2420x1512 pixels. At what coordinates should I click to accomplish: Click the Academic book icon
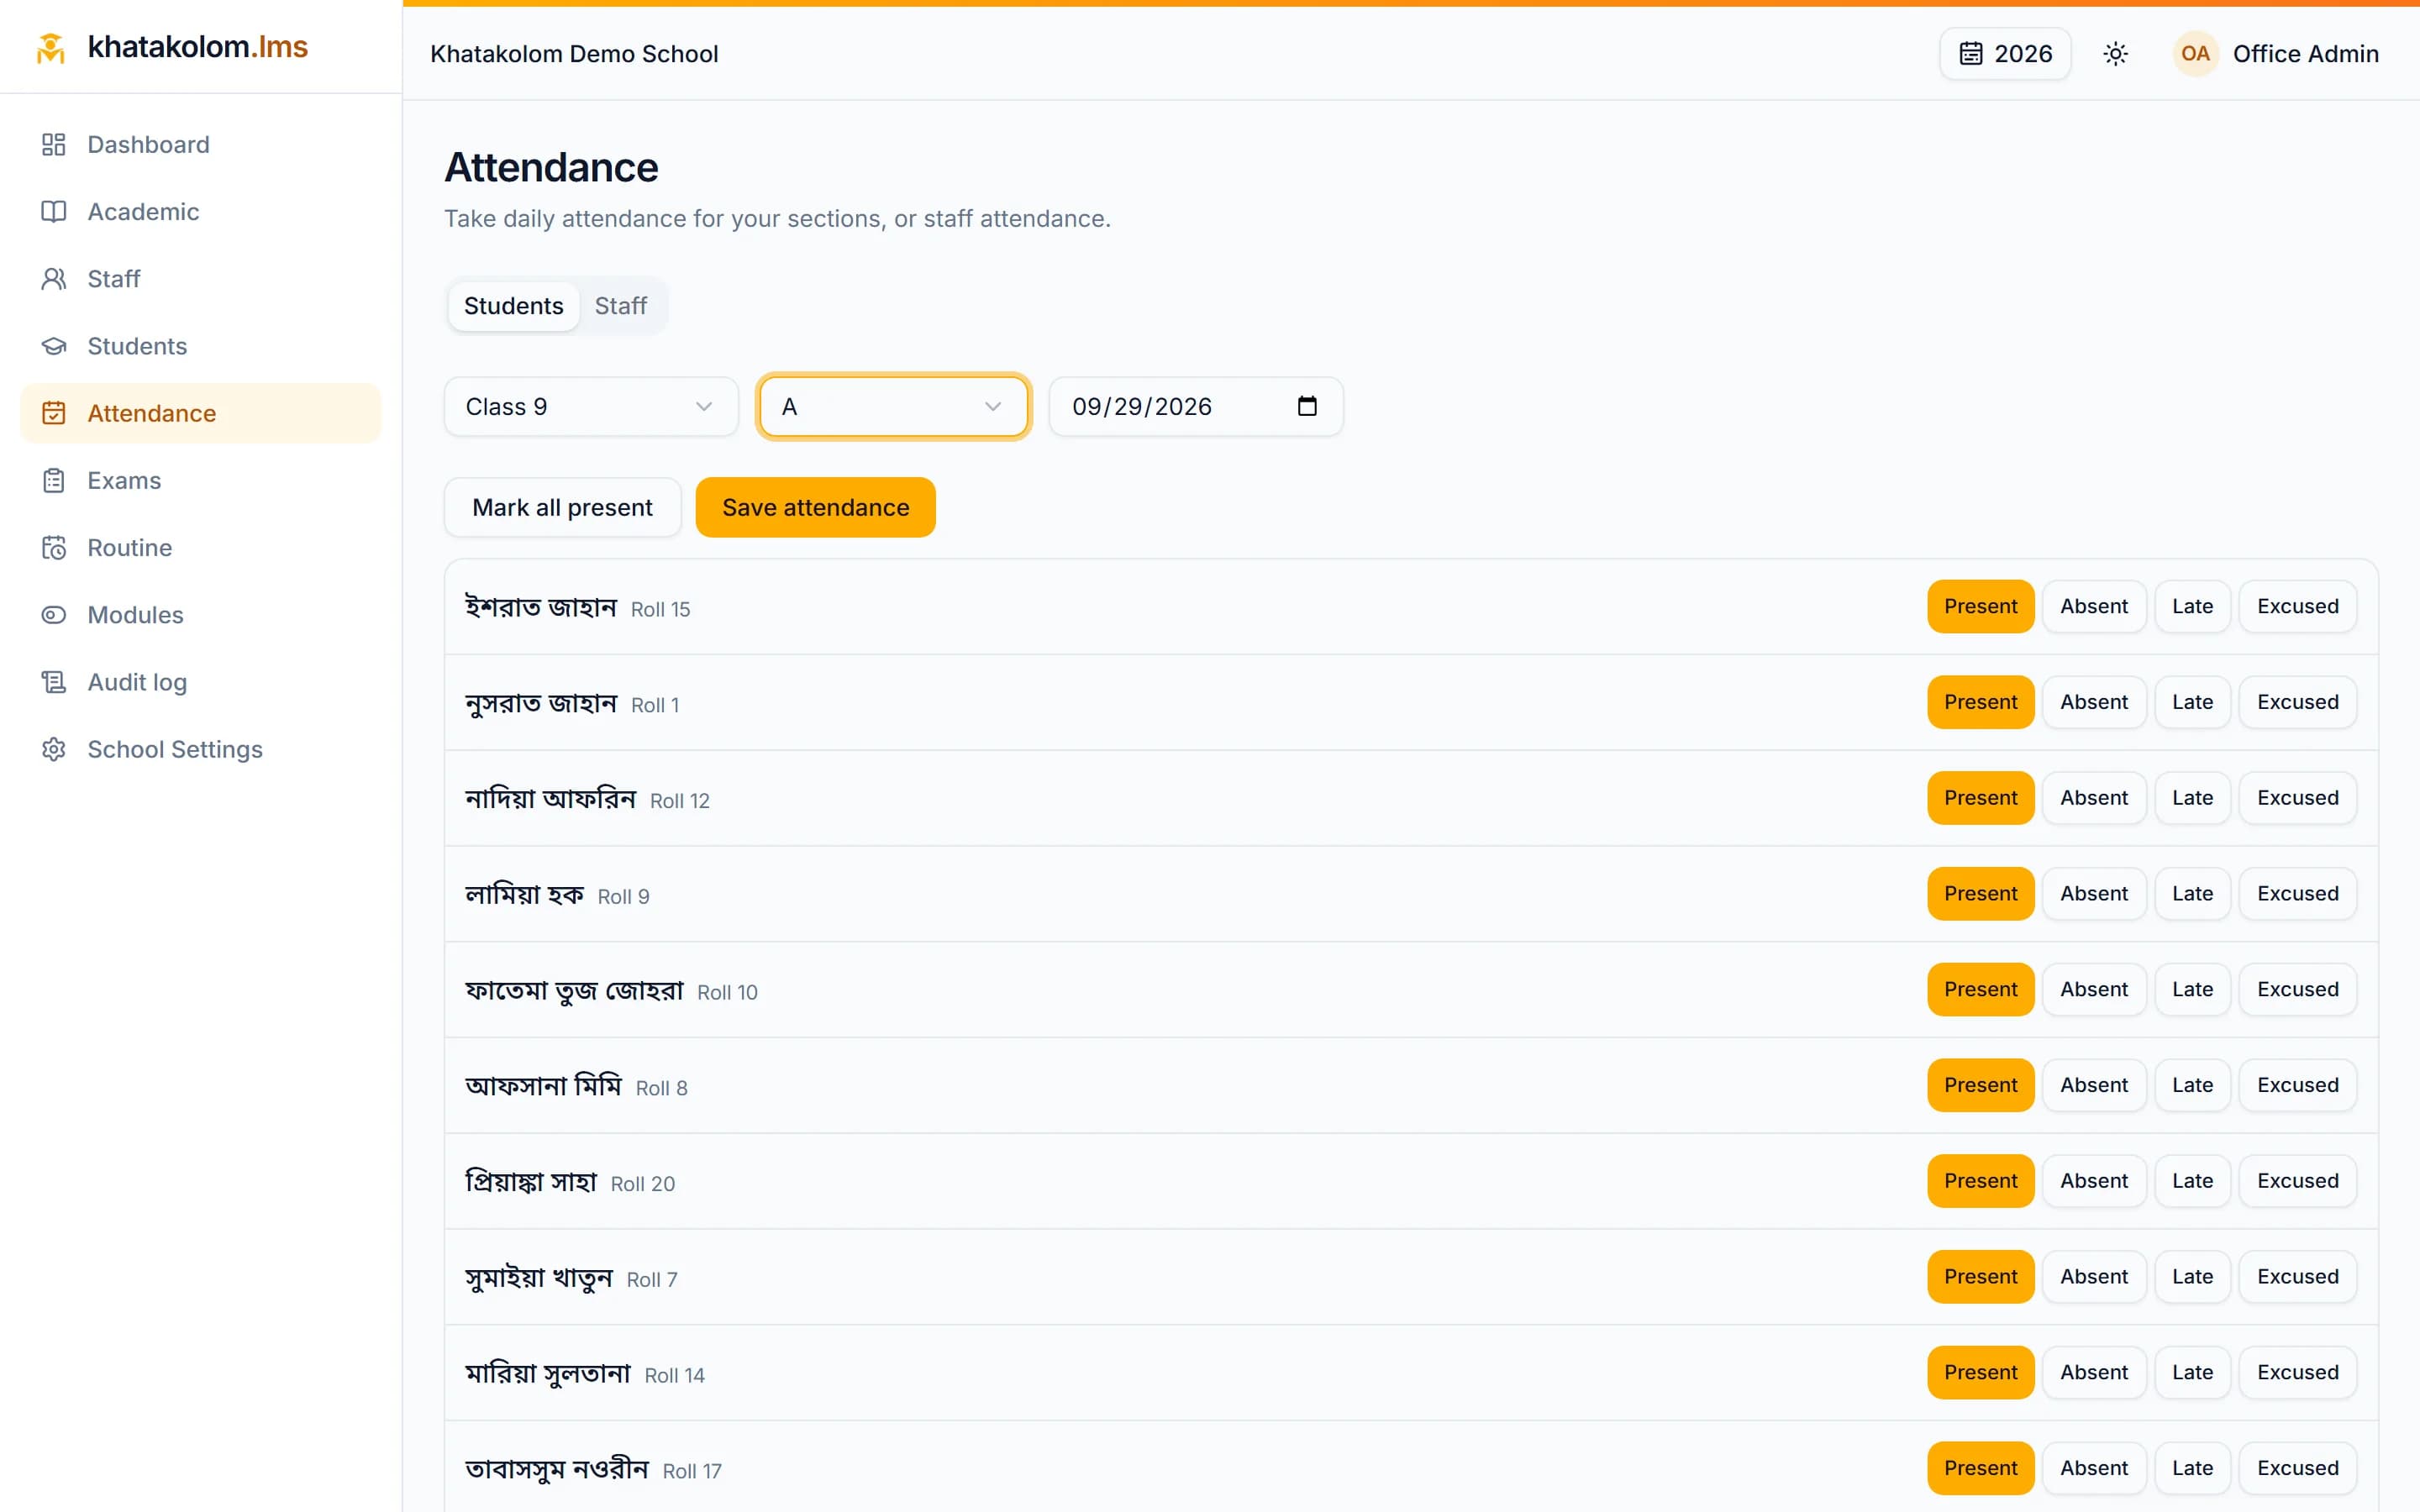(54, 212)
